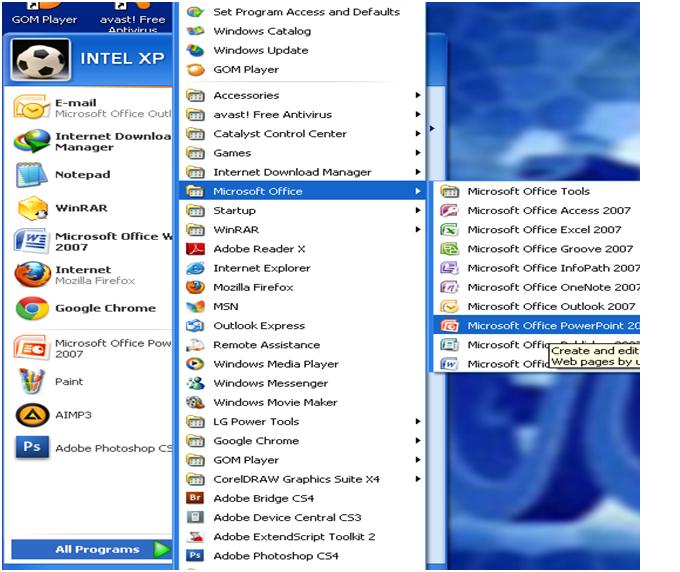This screenshot has height=572, width=680.
Task: Open recent Microsoft Office PowerPoint 2007 icon
Action: click(31, 348)
